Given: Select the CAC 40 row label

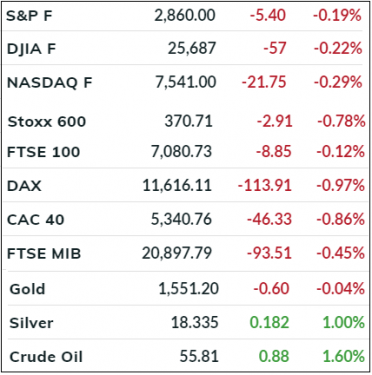Looking at the screenshot, I should click(x=35, y=220).
